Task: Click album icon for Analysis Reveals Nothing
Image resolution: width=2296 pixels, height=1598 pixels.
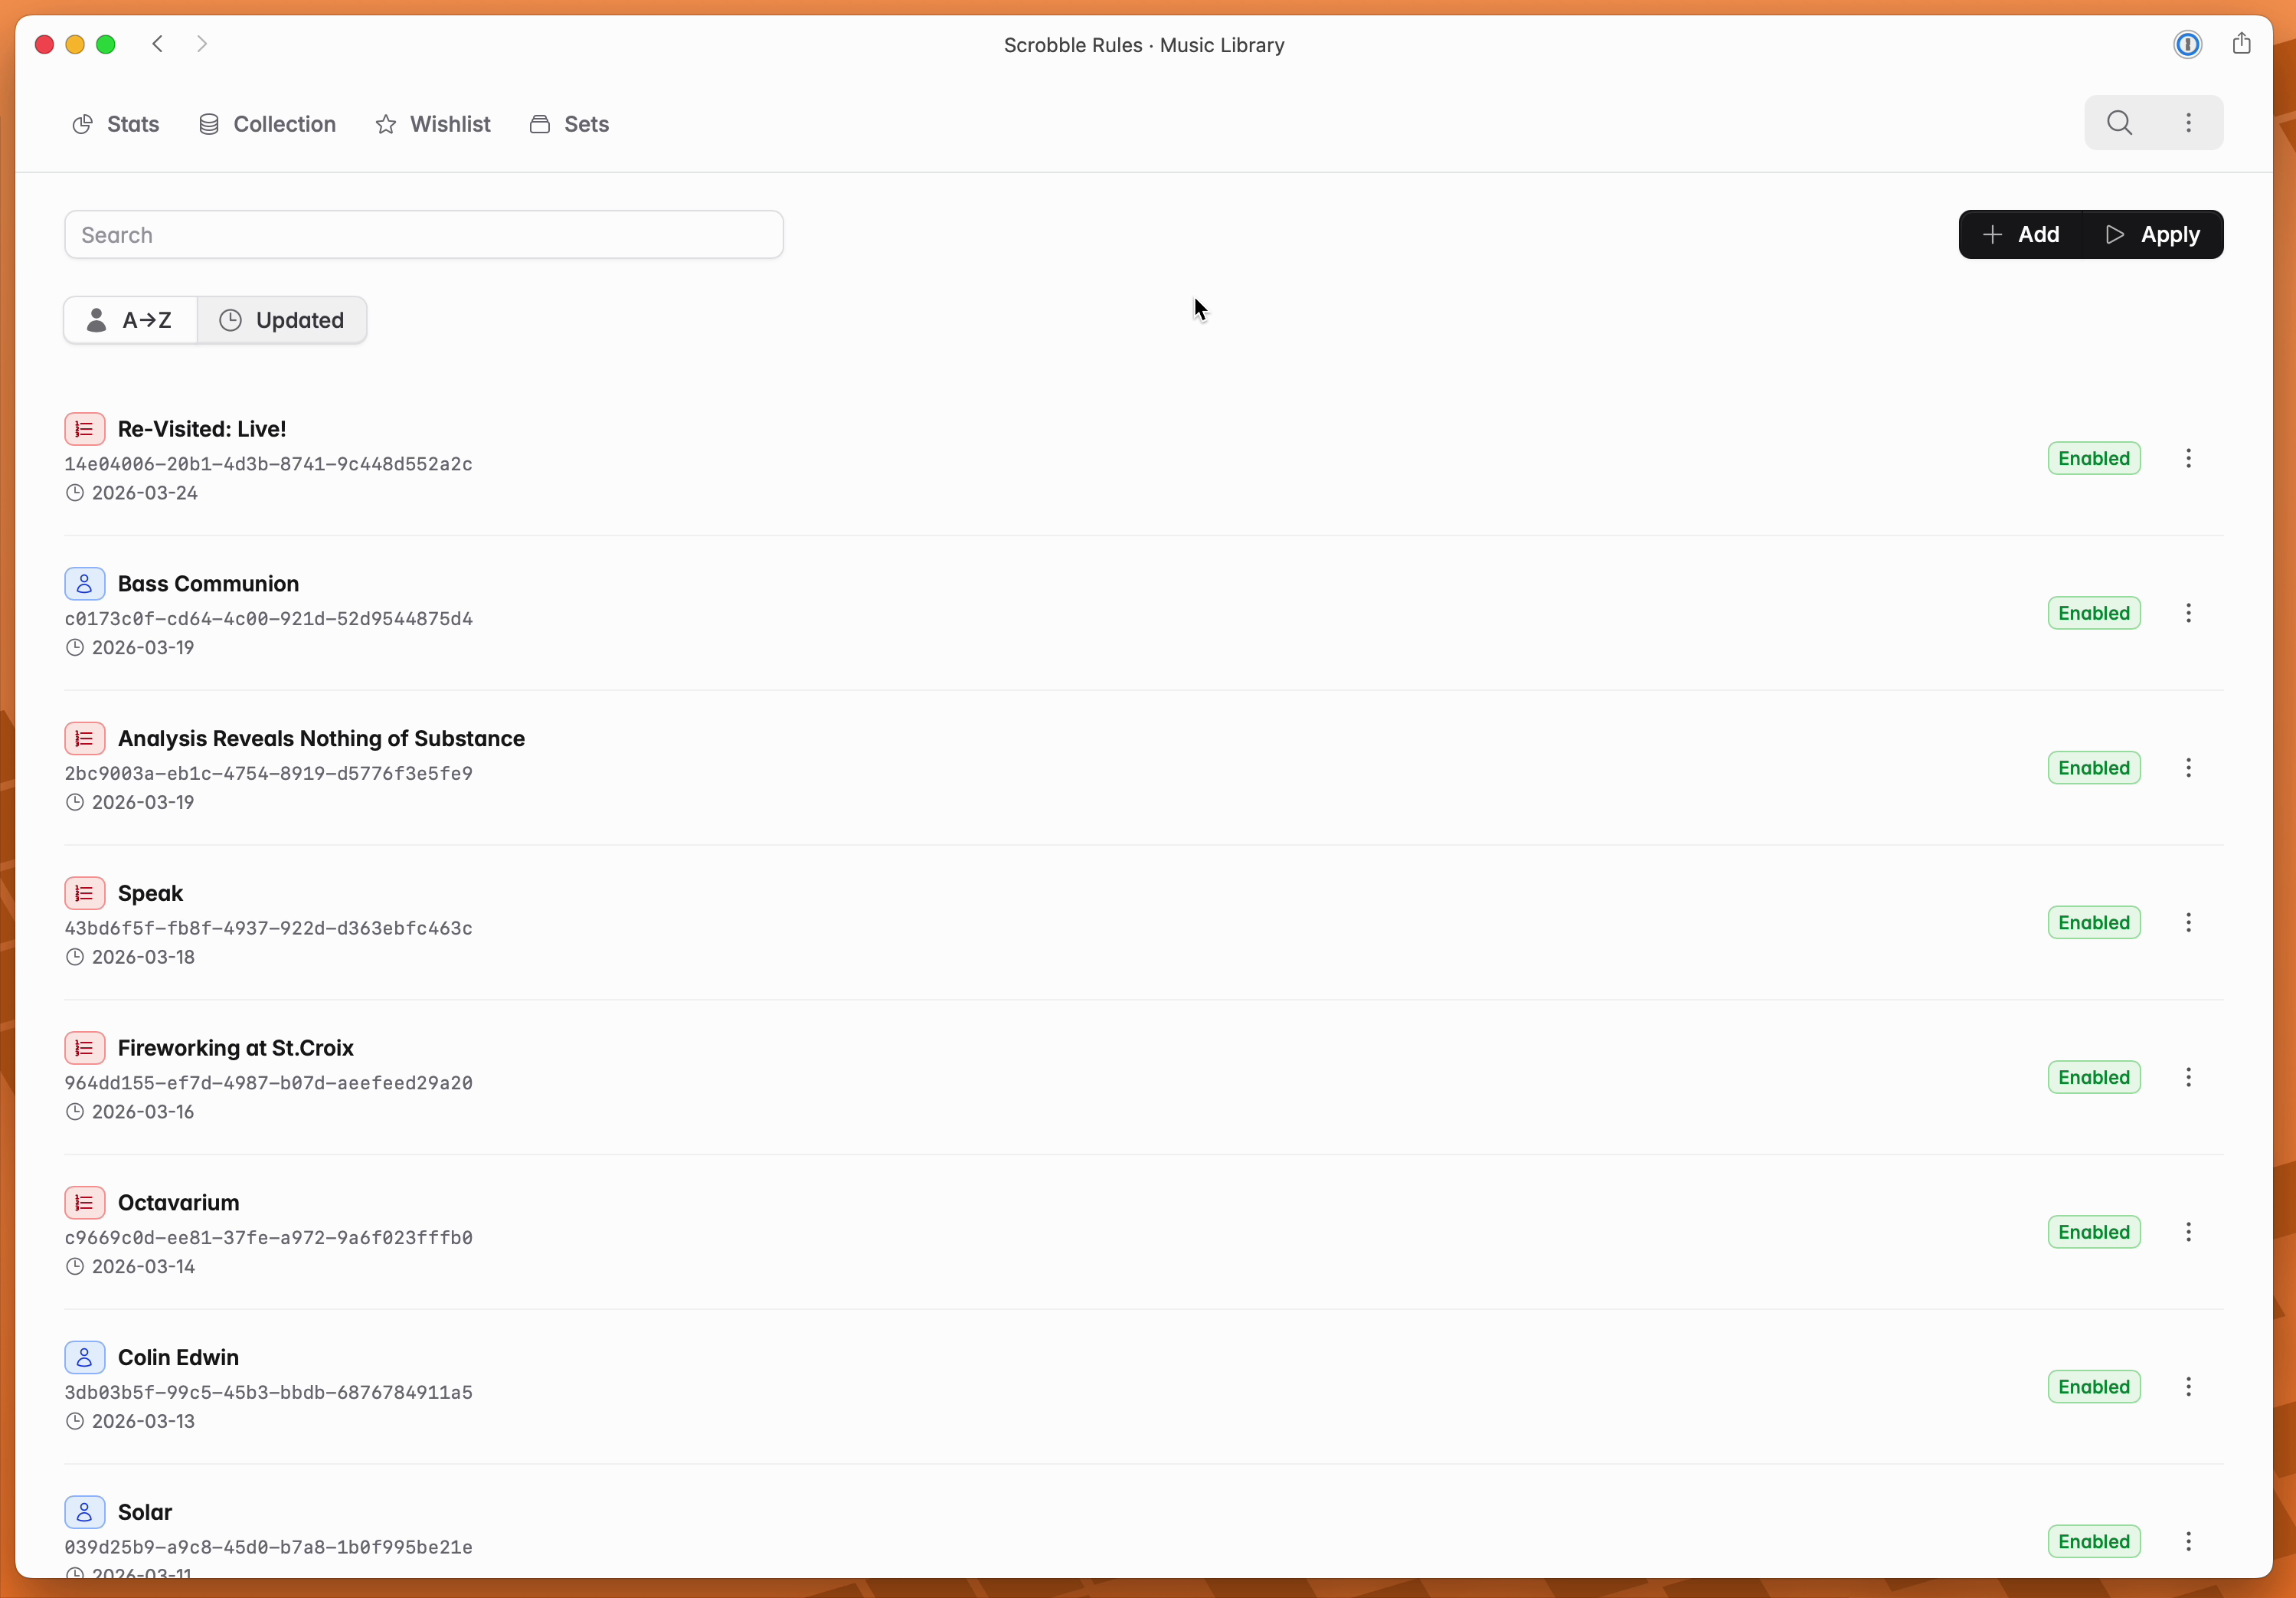Action: [85, 739]
